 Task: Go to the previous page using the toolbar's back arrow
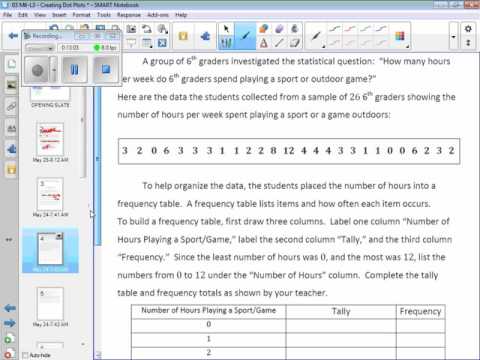13,36
